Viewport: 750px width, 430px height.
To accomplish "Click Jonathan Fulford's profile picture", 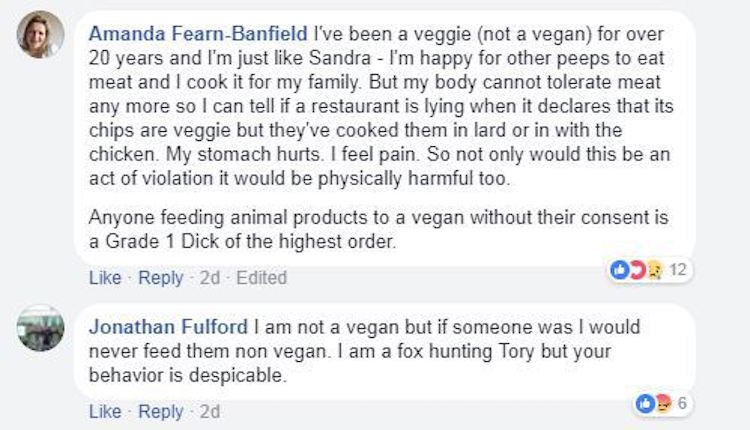I will pyautogui.click(x=40, y=329).
